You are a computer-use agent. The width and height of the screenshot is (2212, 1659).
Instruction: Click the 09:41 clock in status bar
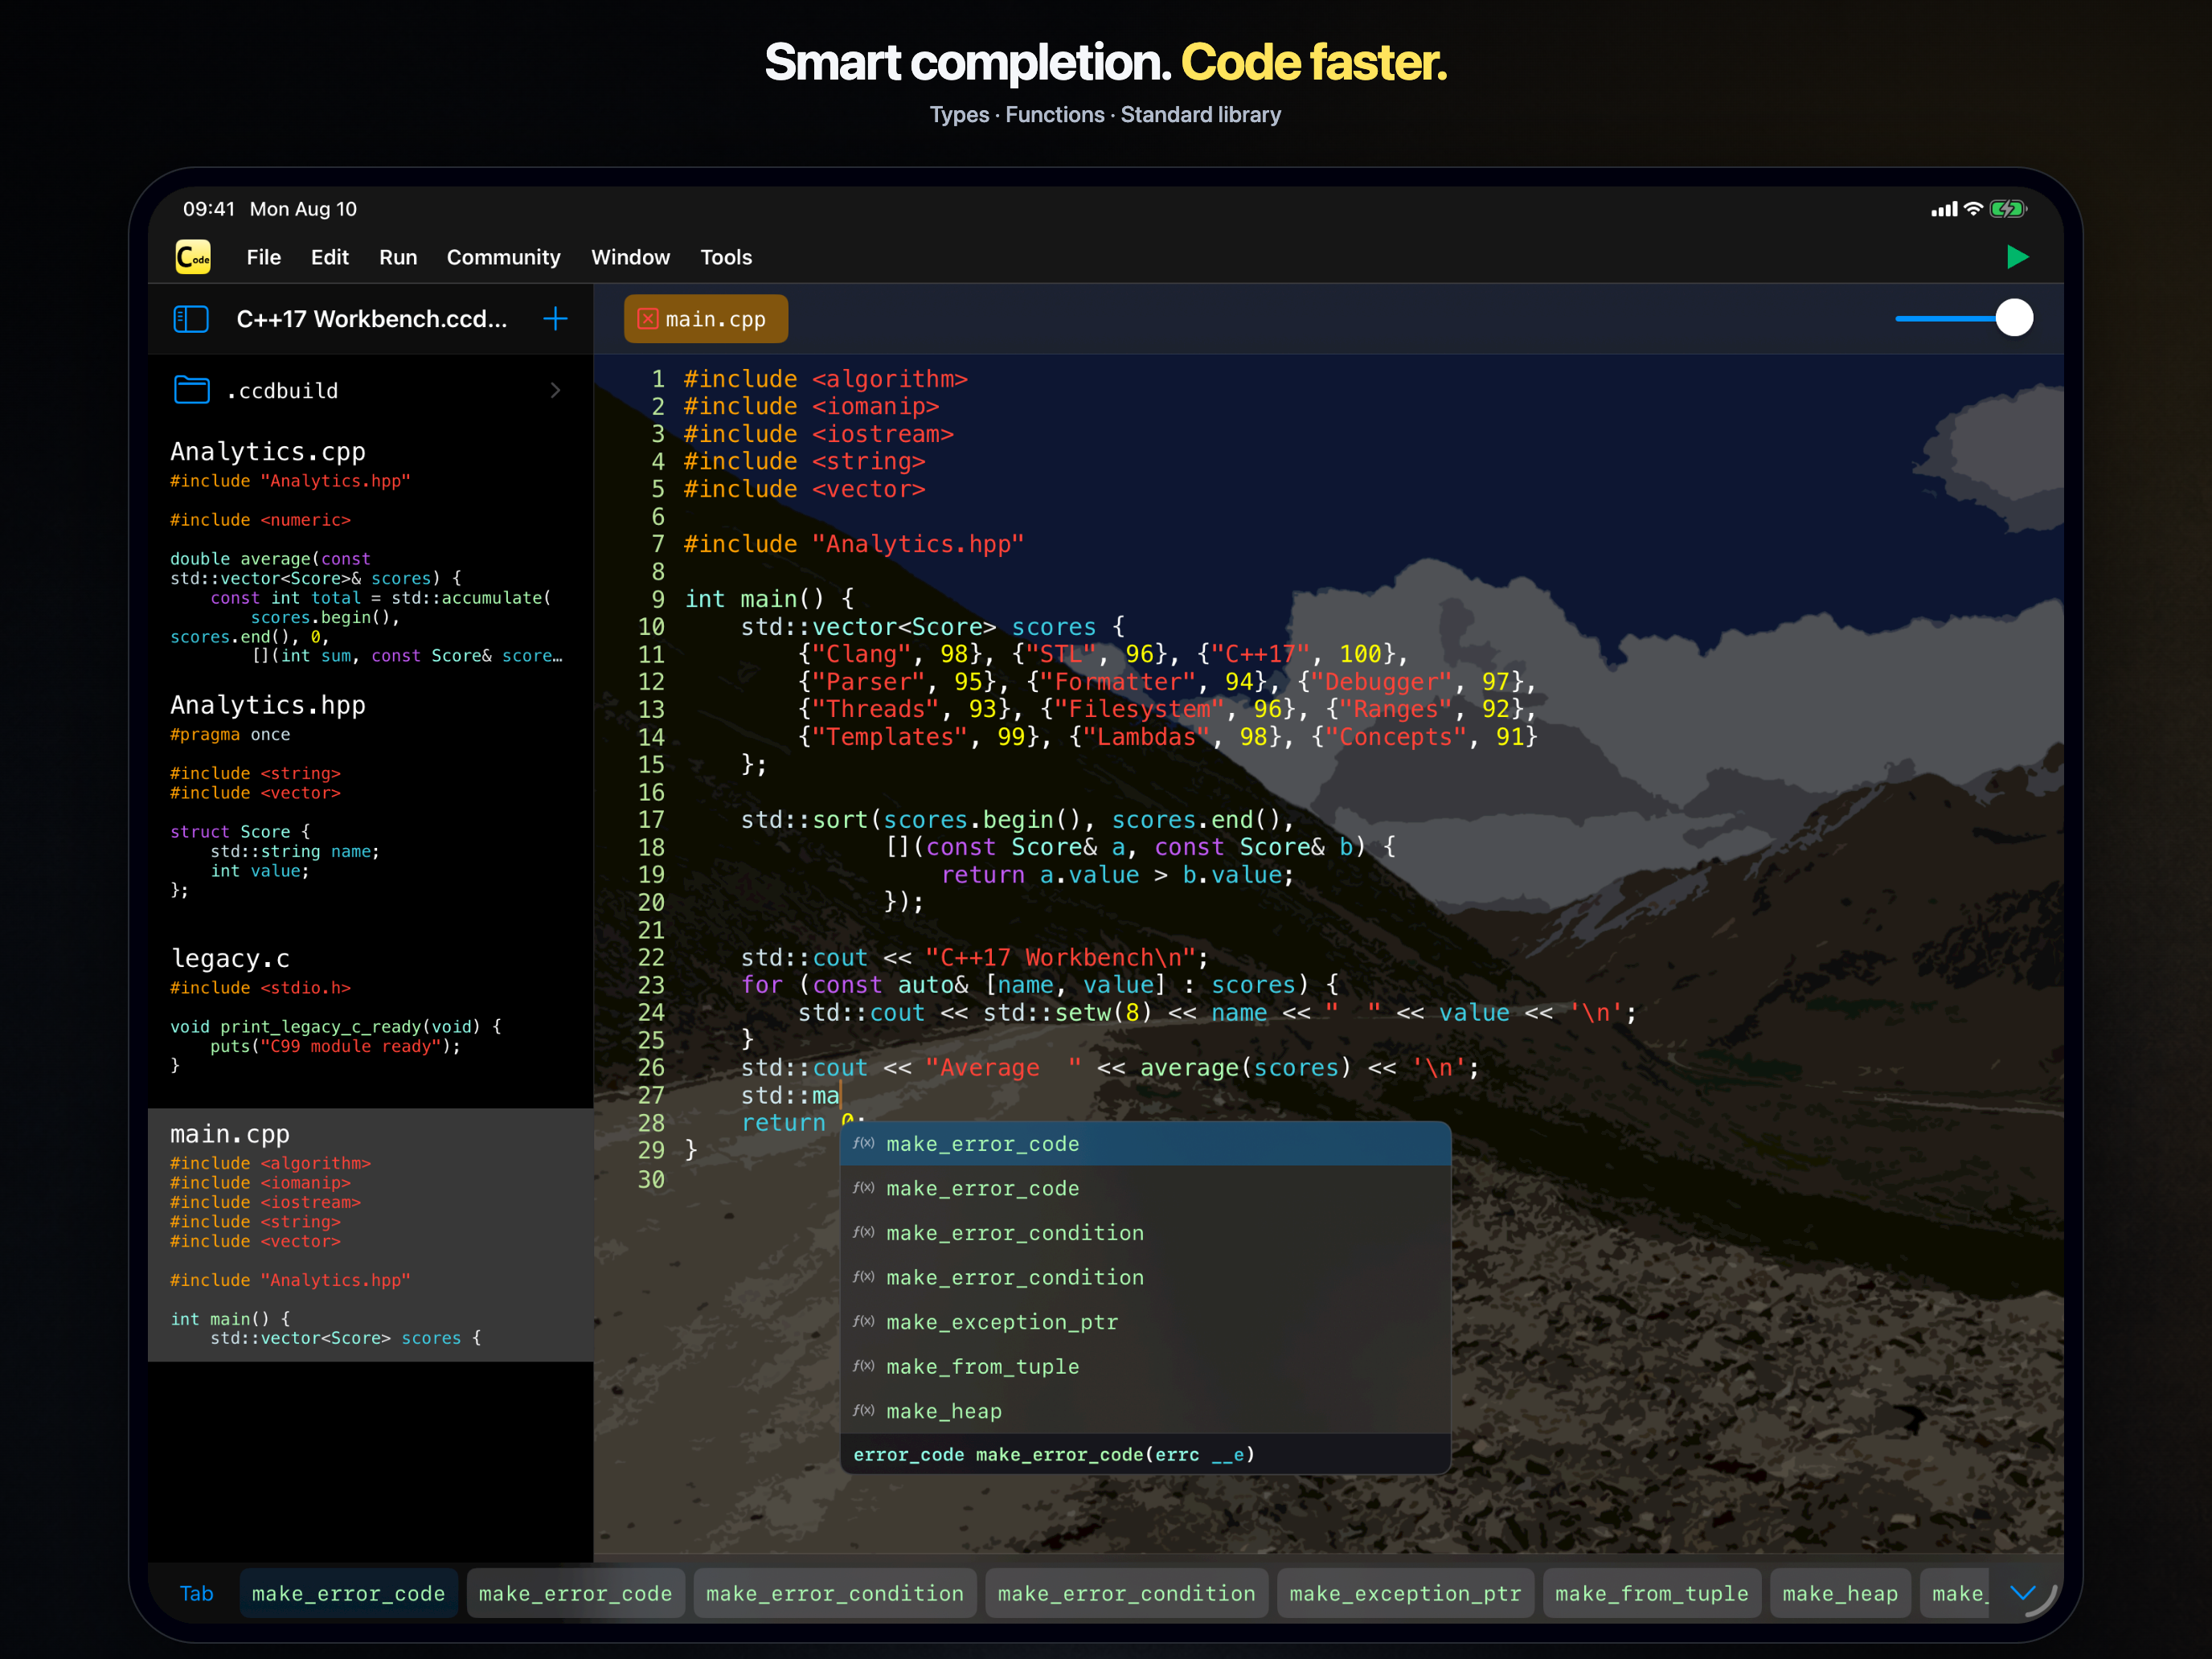coord(208,209)
